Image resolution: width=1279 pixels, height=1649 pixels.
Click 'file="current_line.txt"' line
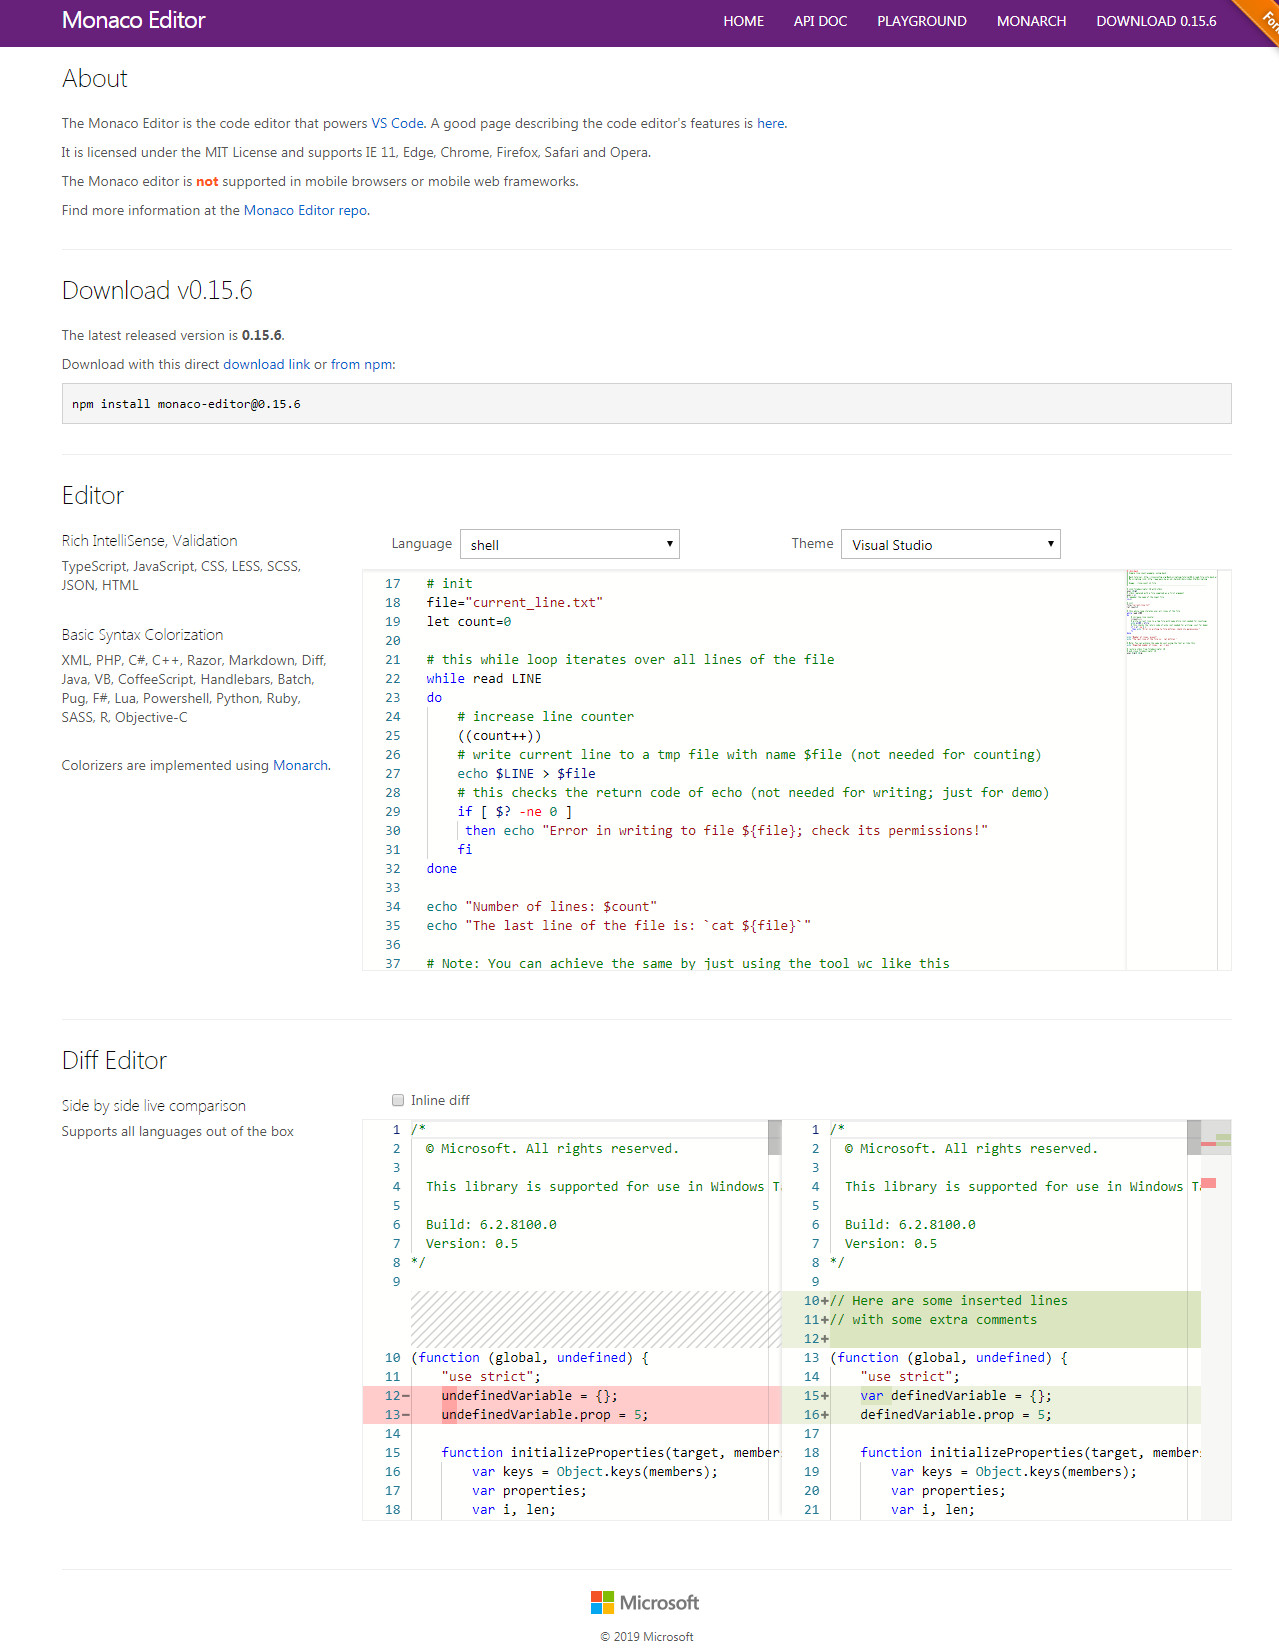515,602
